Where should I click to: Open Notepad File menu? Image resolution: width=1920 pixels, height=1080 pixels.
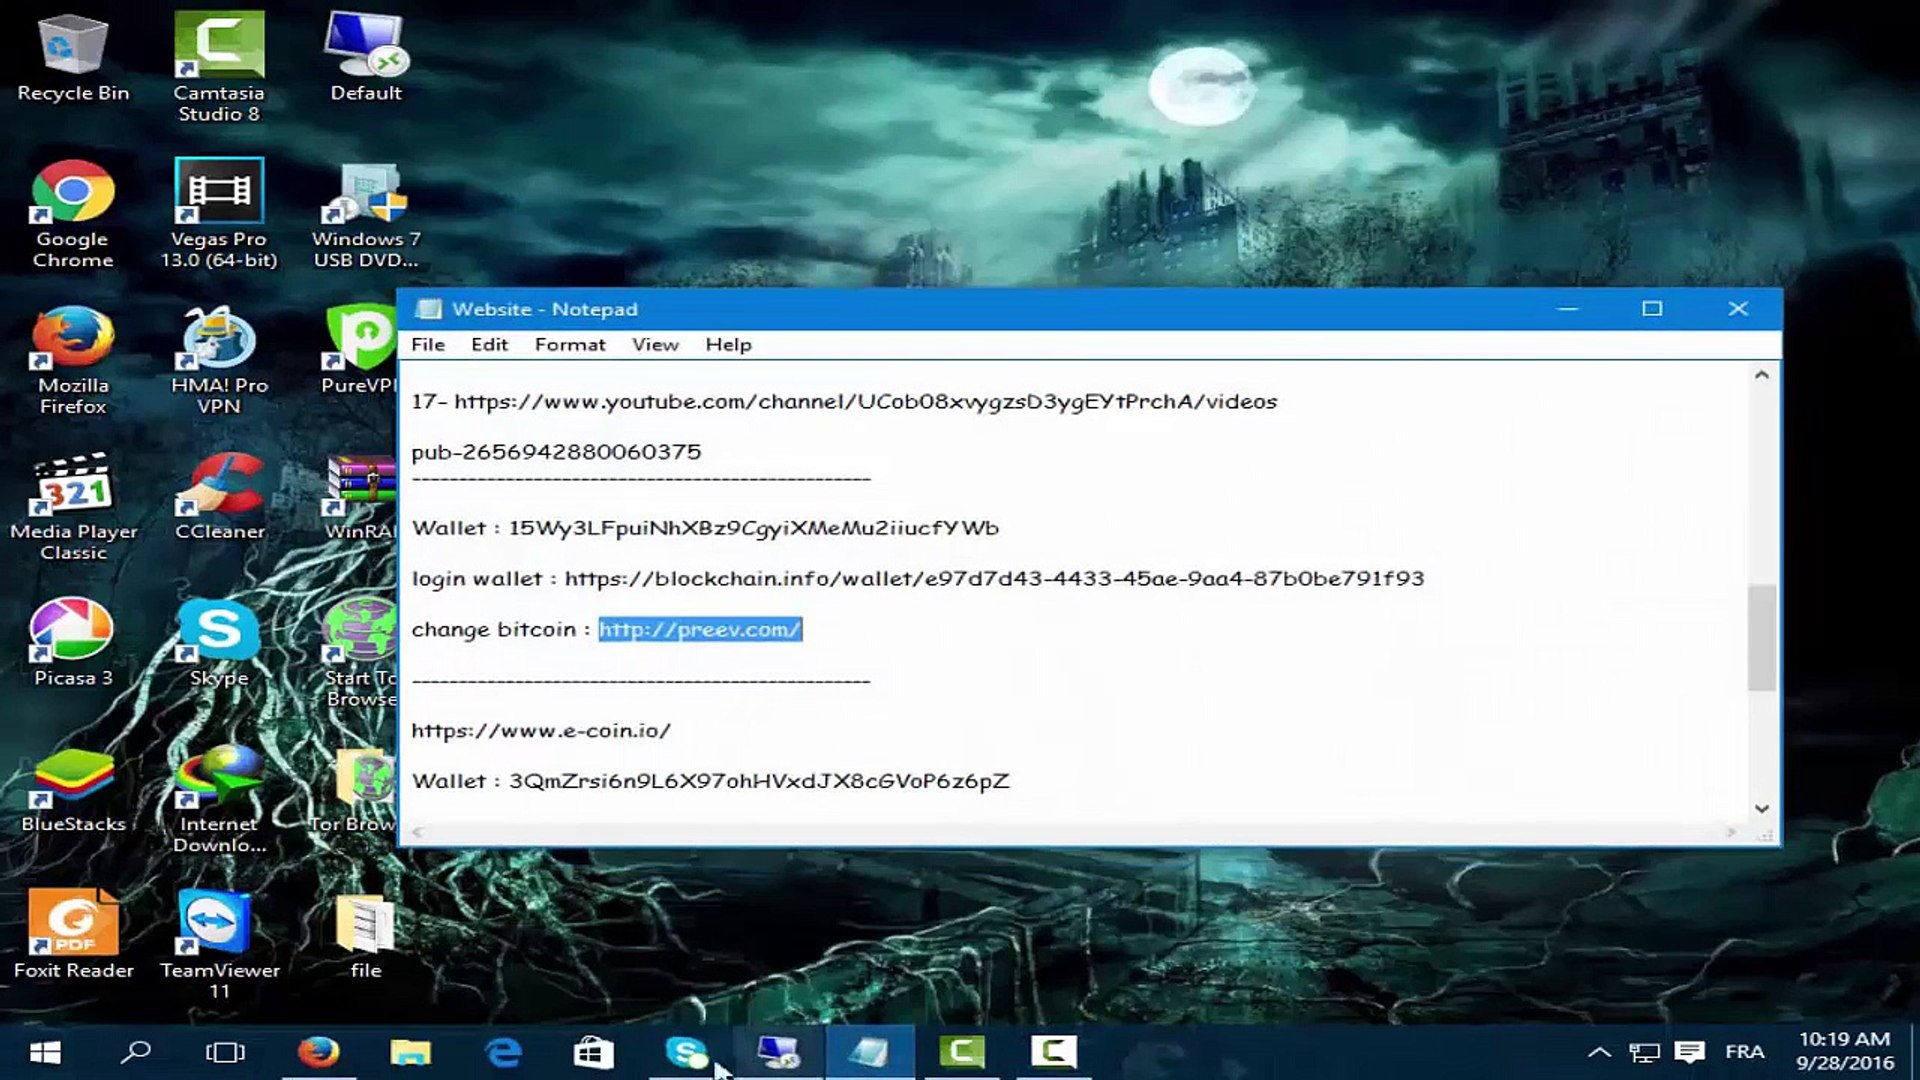coord(427,344)
